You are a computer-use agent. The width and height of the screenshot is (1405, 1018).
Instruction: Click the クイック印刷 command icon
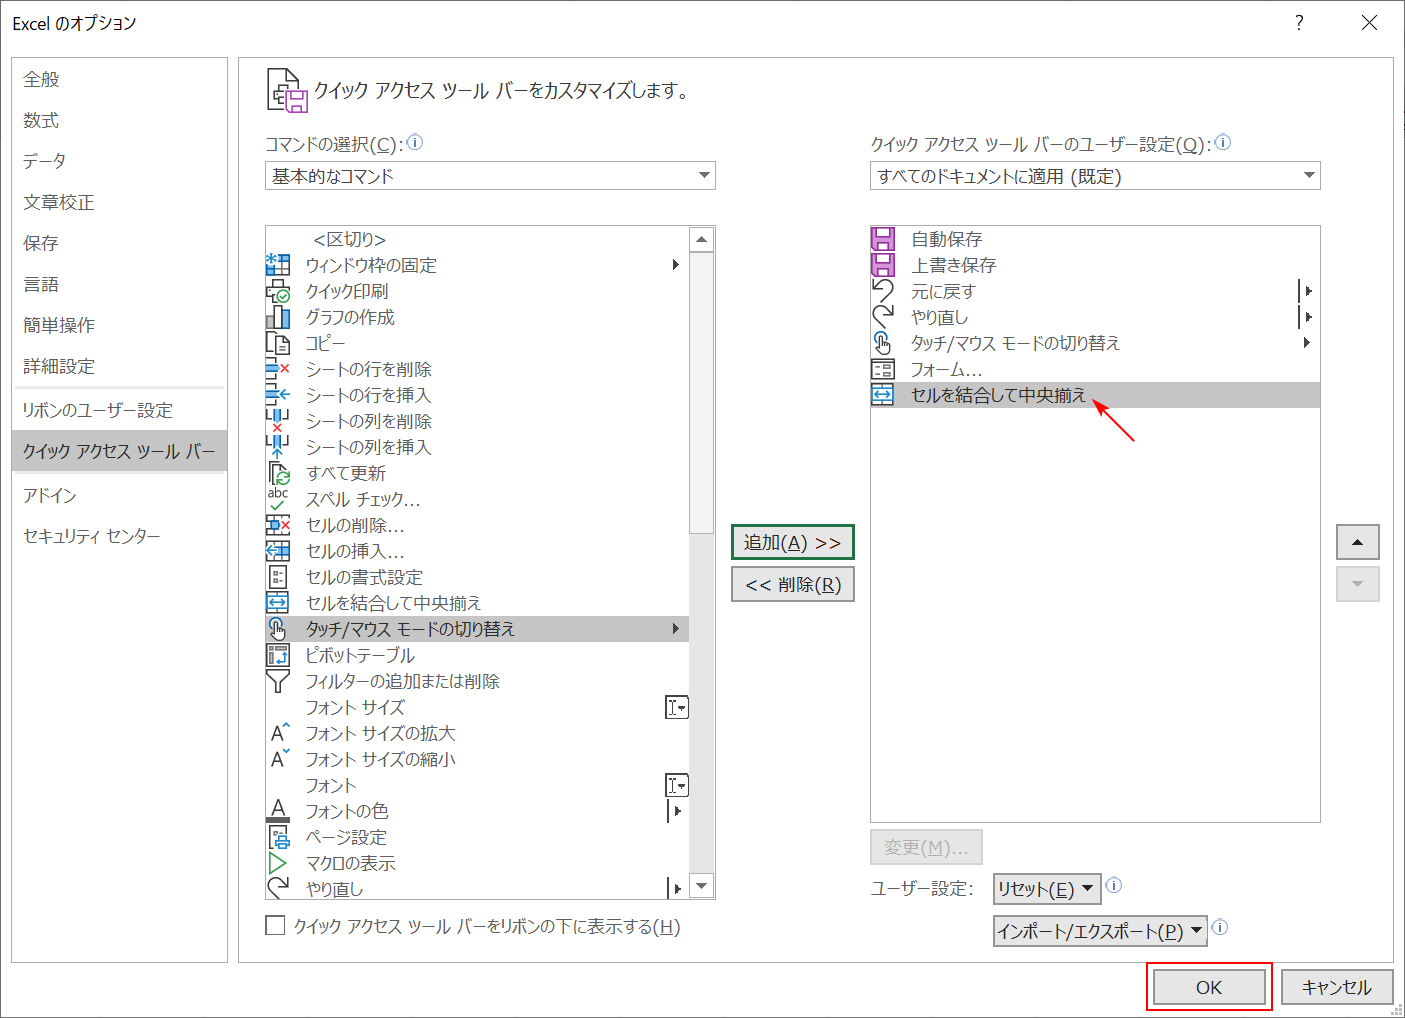pyautogui.click(x=278, y=290)
